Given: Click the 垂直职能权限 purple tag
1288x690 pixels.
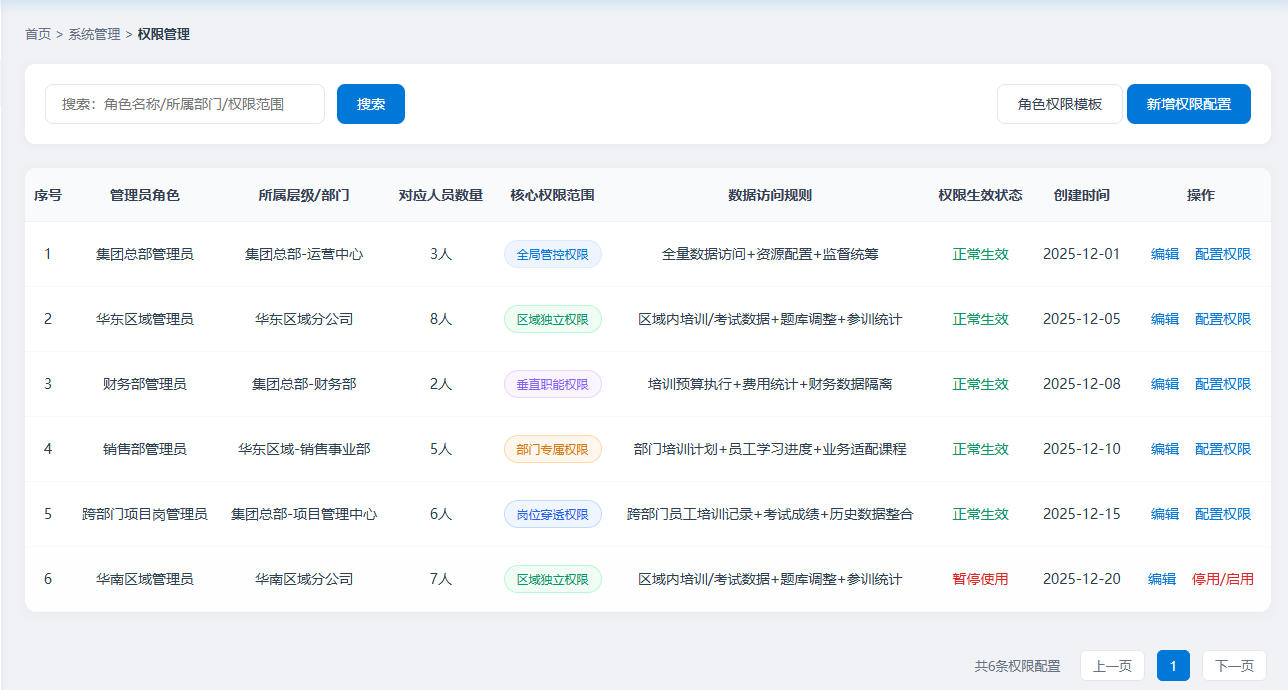Looking at the screenshot, I should click(552, 384).
